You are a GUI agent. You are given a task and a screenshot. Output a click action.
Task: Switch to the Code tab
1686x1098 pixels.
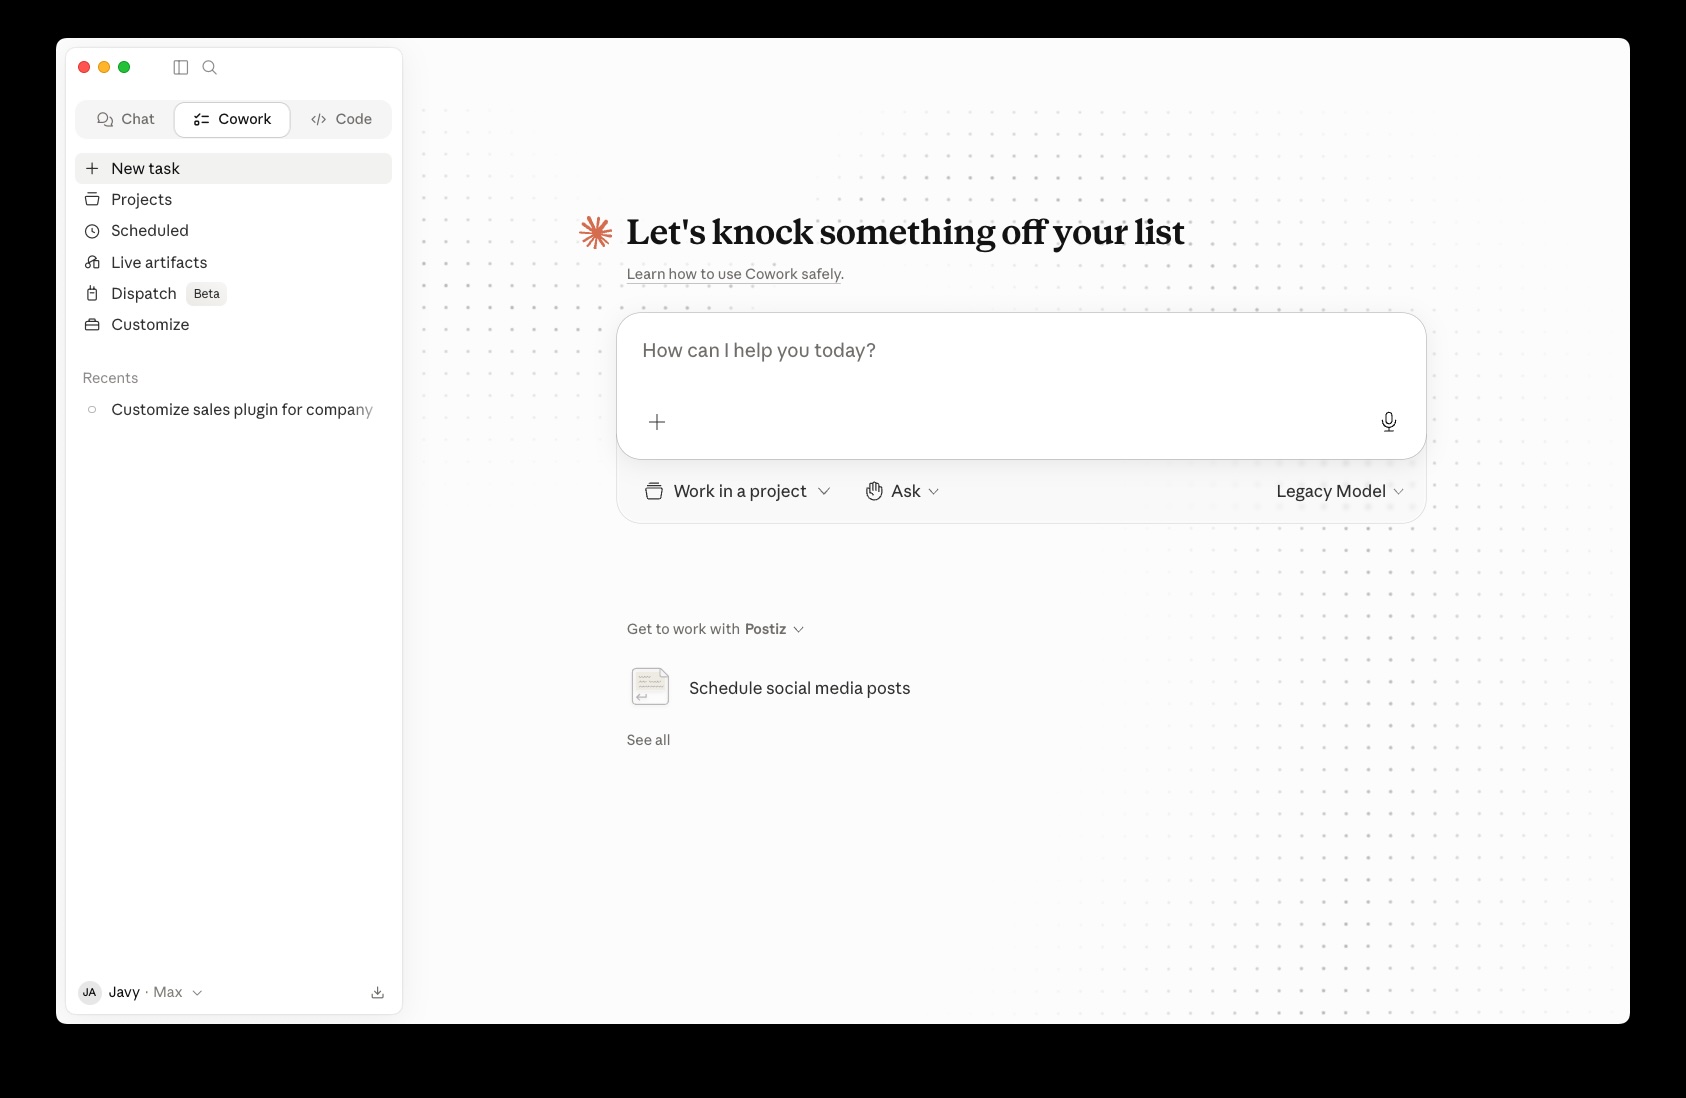[341, 119]
